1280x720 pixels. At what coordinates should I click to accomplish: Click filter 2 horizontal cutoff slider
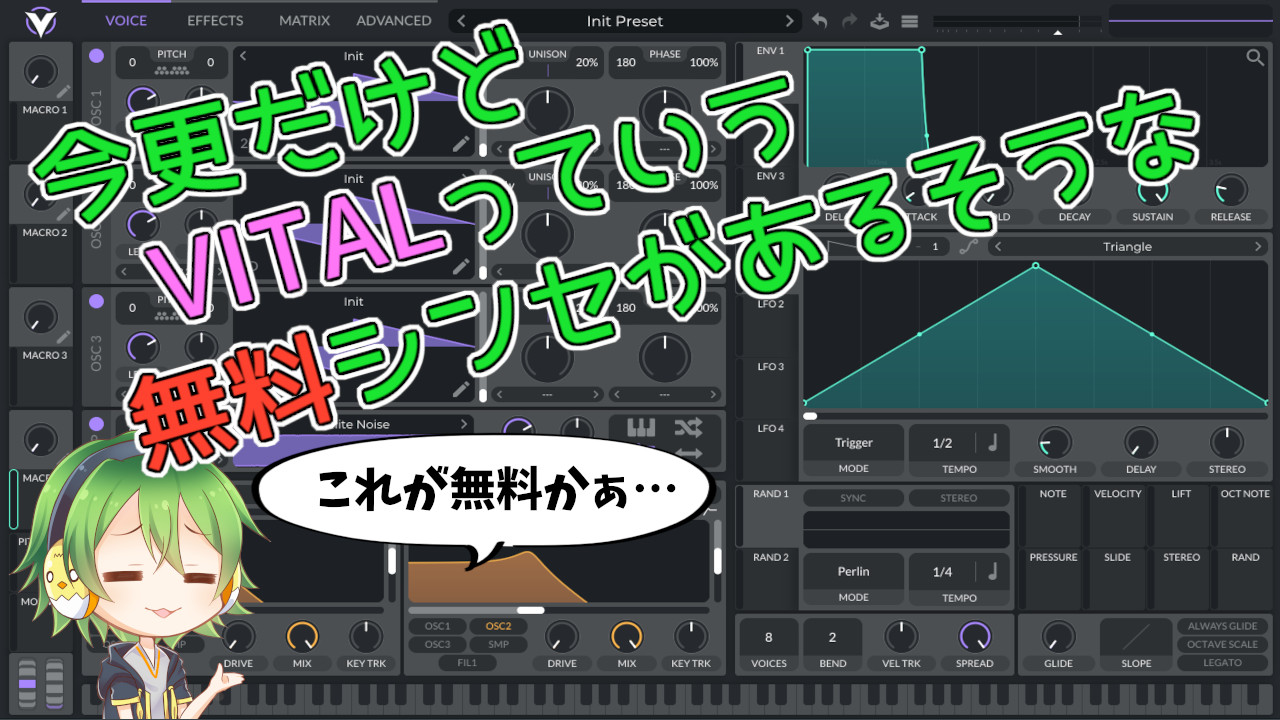click(x=559, y=610)
